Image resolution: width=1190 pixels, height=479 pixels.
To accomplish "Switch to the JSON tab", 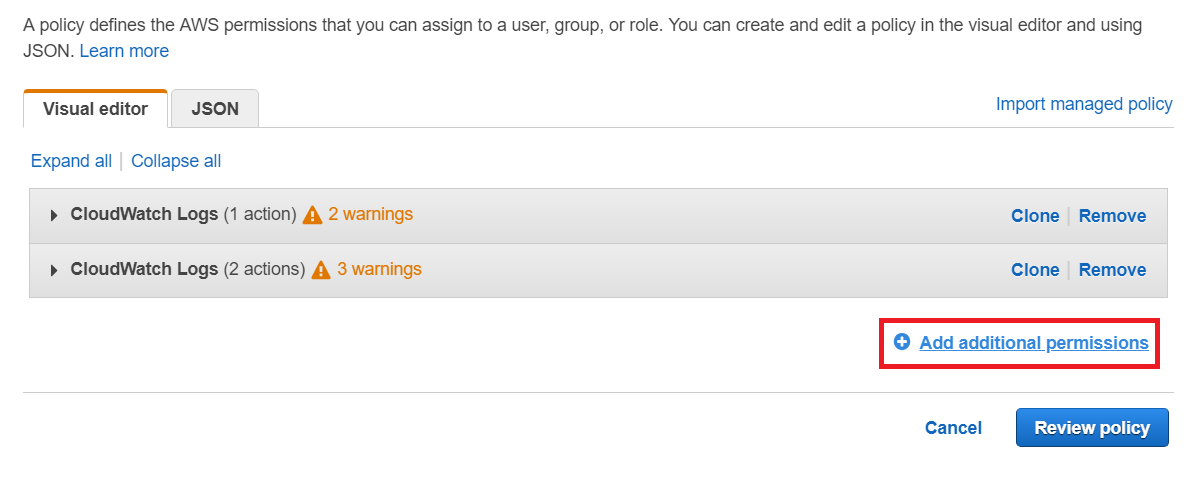I will point(215,109).
